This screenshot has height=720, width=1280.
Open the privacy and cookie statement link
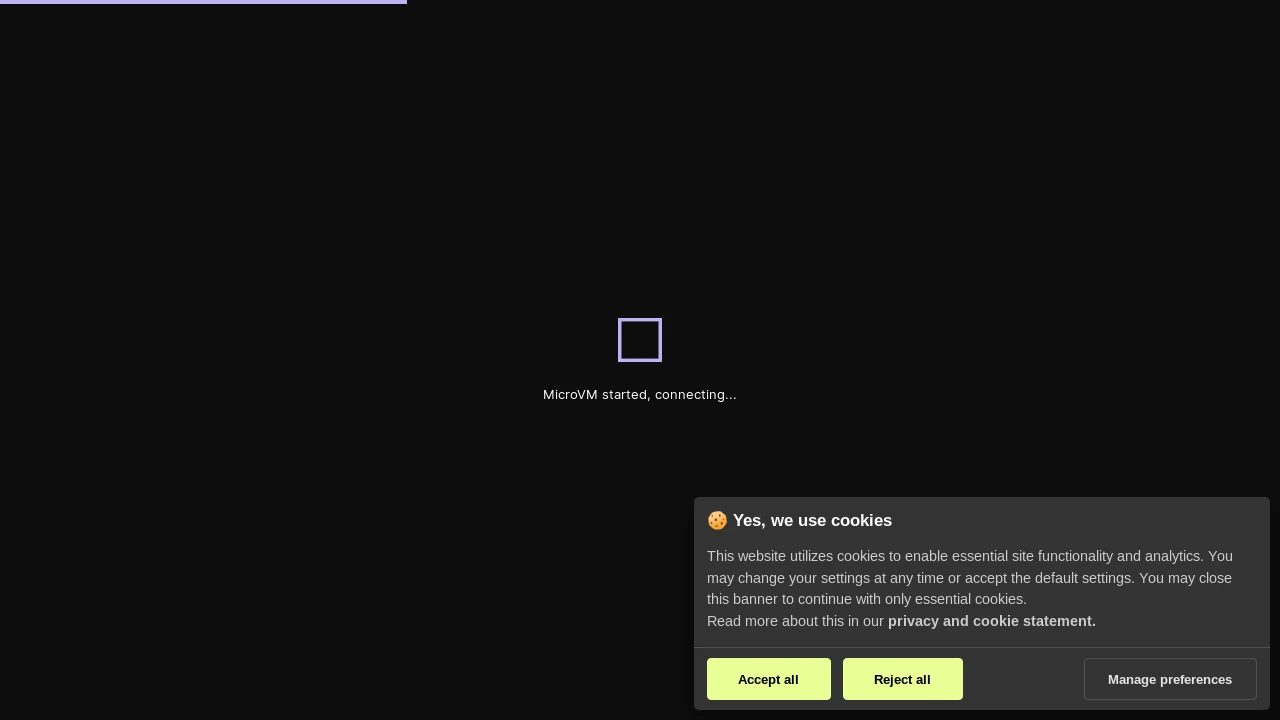[x=991, y=621]
